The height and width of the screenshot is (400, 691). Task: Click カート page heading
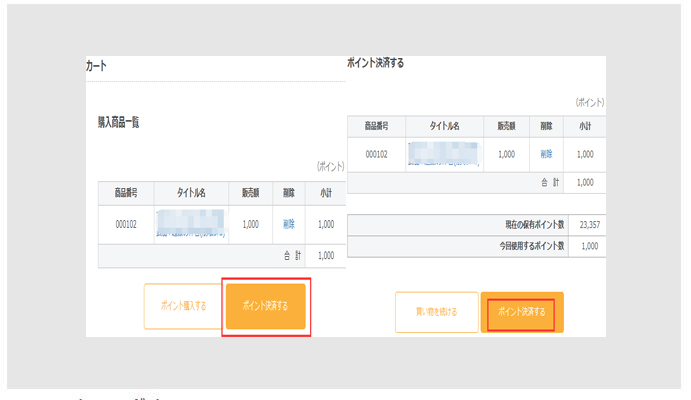click(x=96, y=66)
